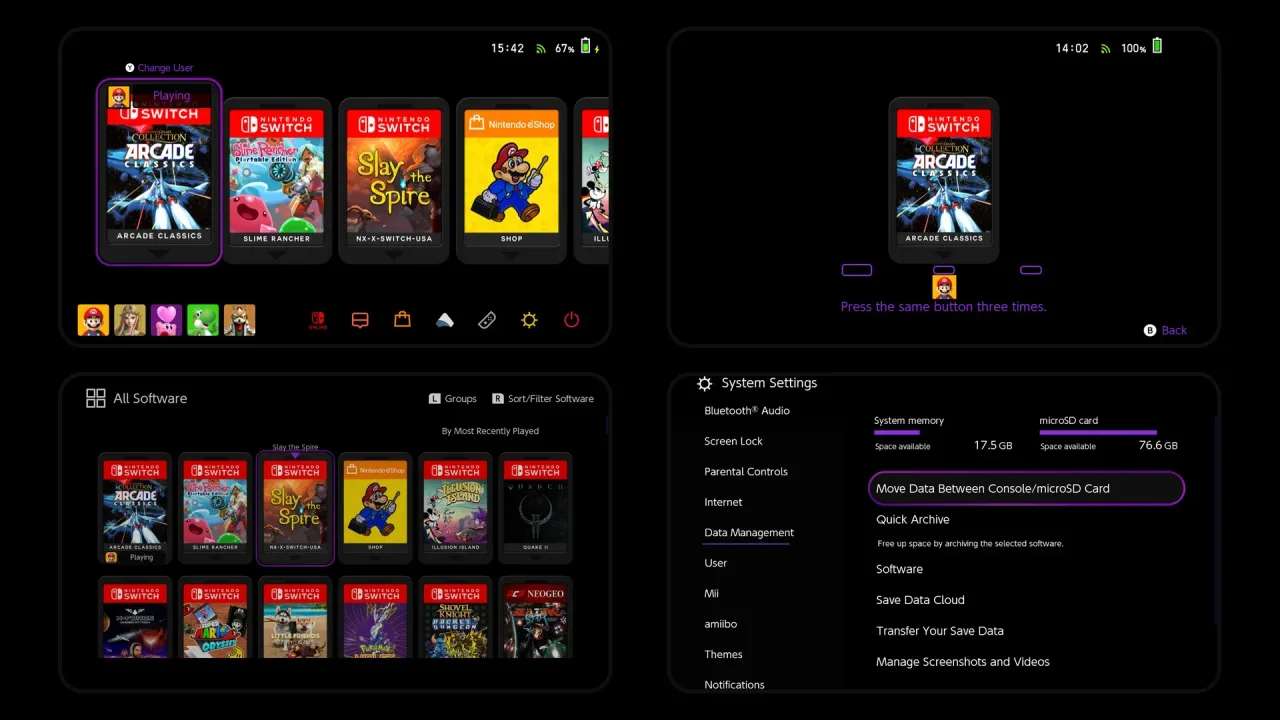
Task: Click the "By Most Recently Played" sort label
Action: [x=490, y=431]
